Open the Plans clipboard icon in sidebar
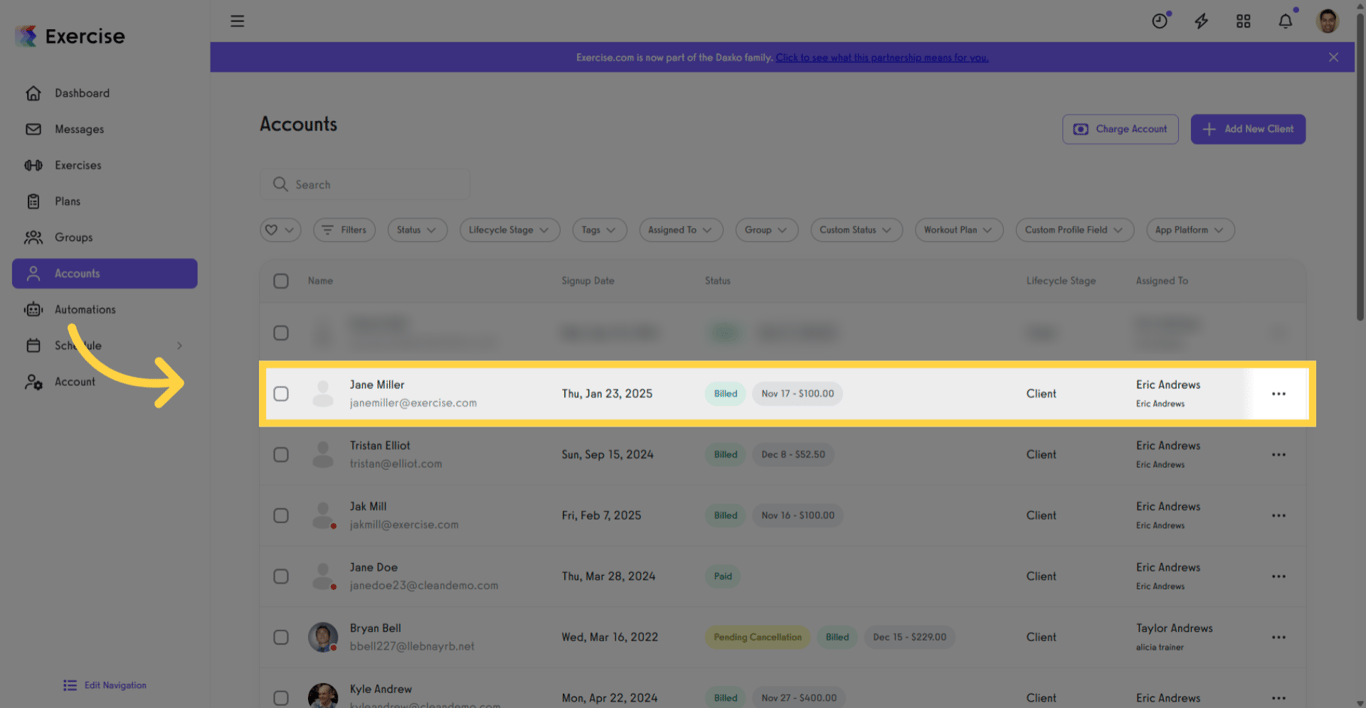 point(35,201)
